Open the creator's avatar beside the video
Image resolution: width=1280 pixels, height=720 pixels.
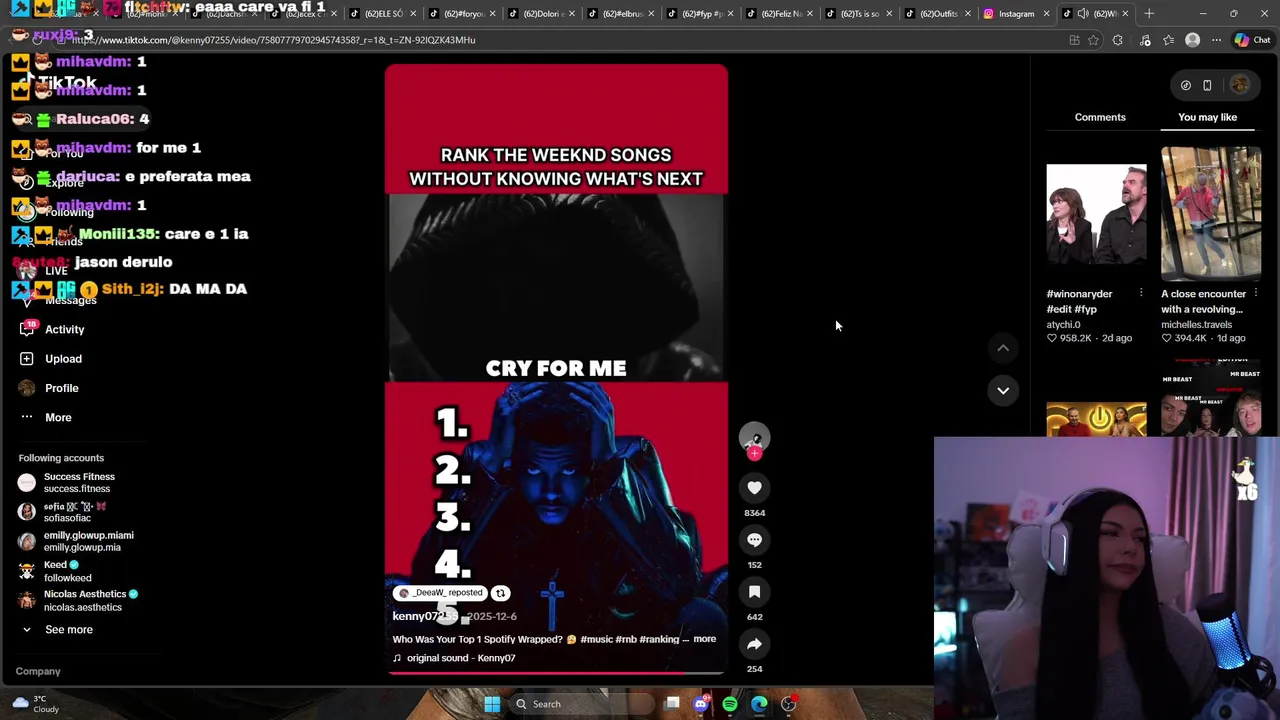[754, 437]
